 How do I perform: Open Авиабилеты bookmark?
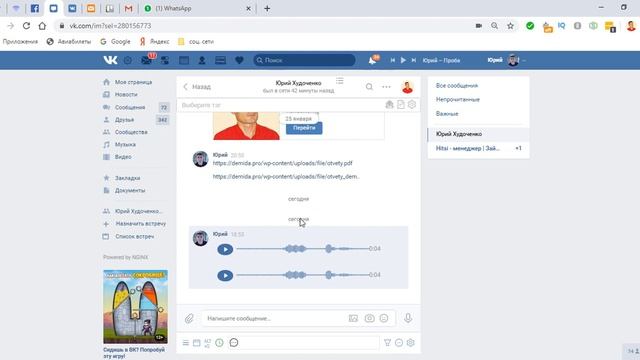pyautogui.click(x=69, y=42)
